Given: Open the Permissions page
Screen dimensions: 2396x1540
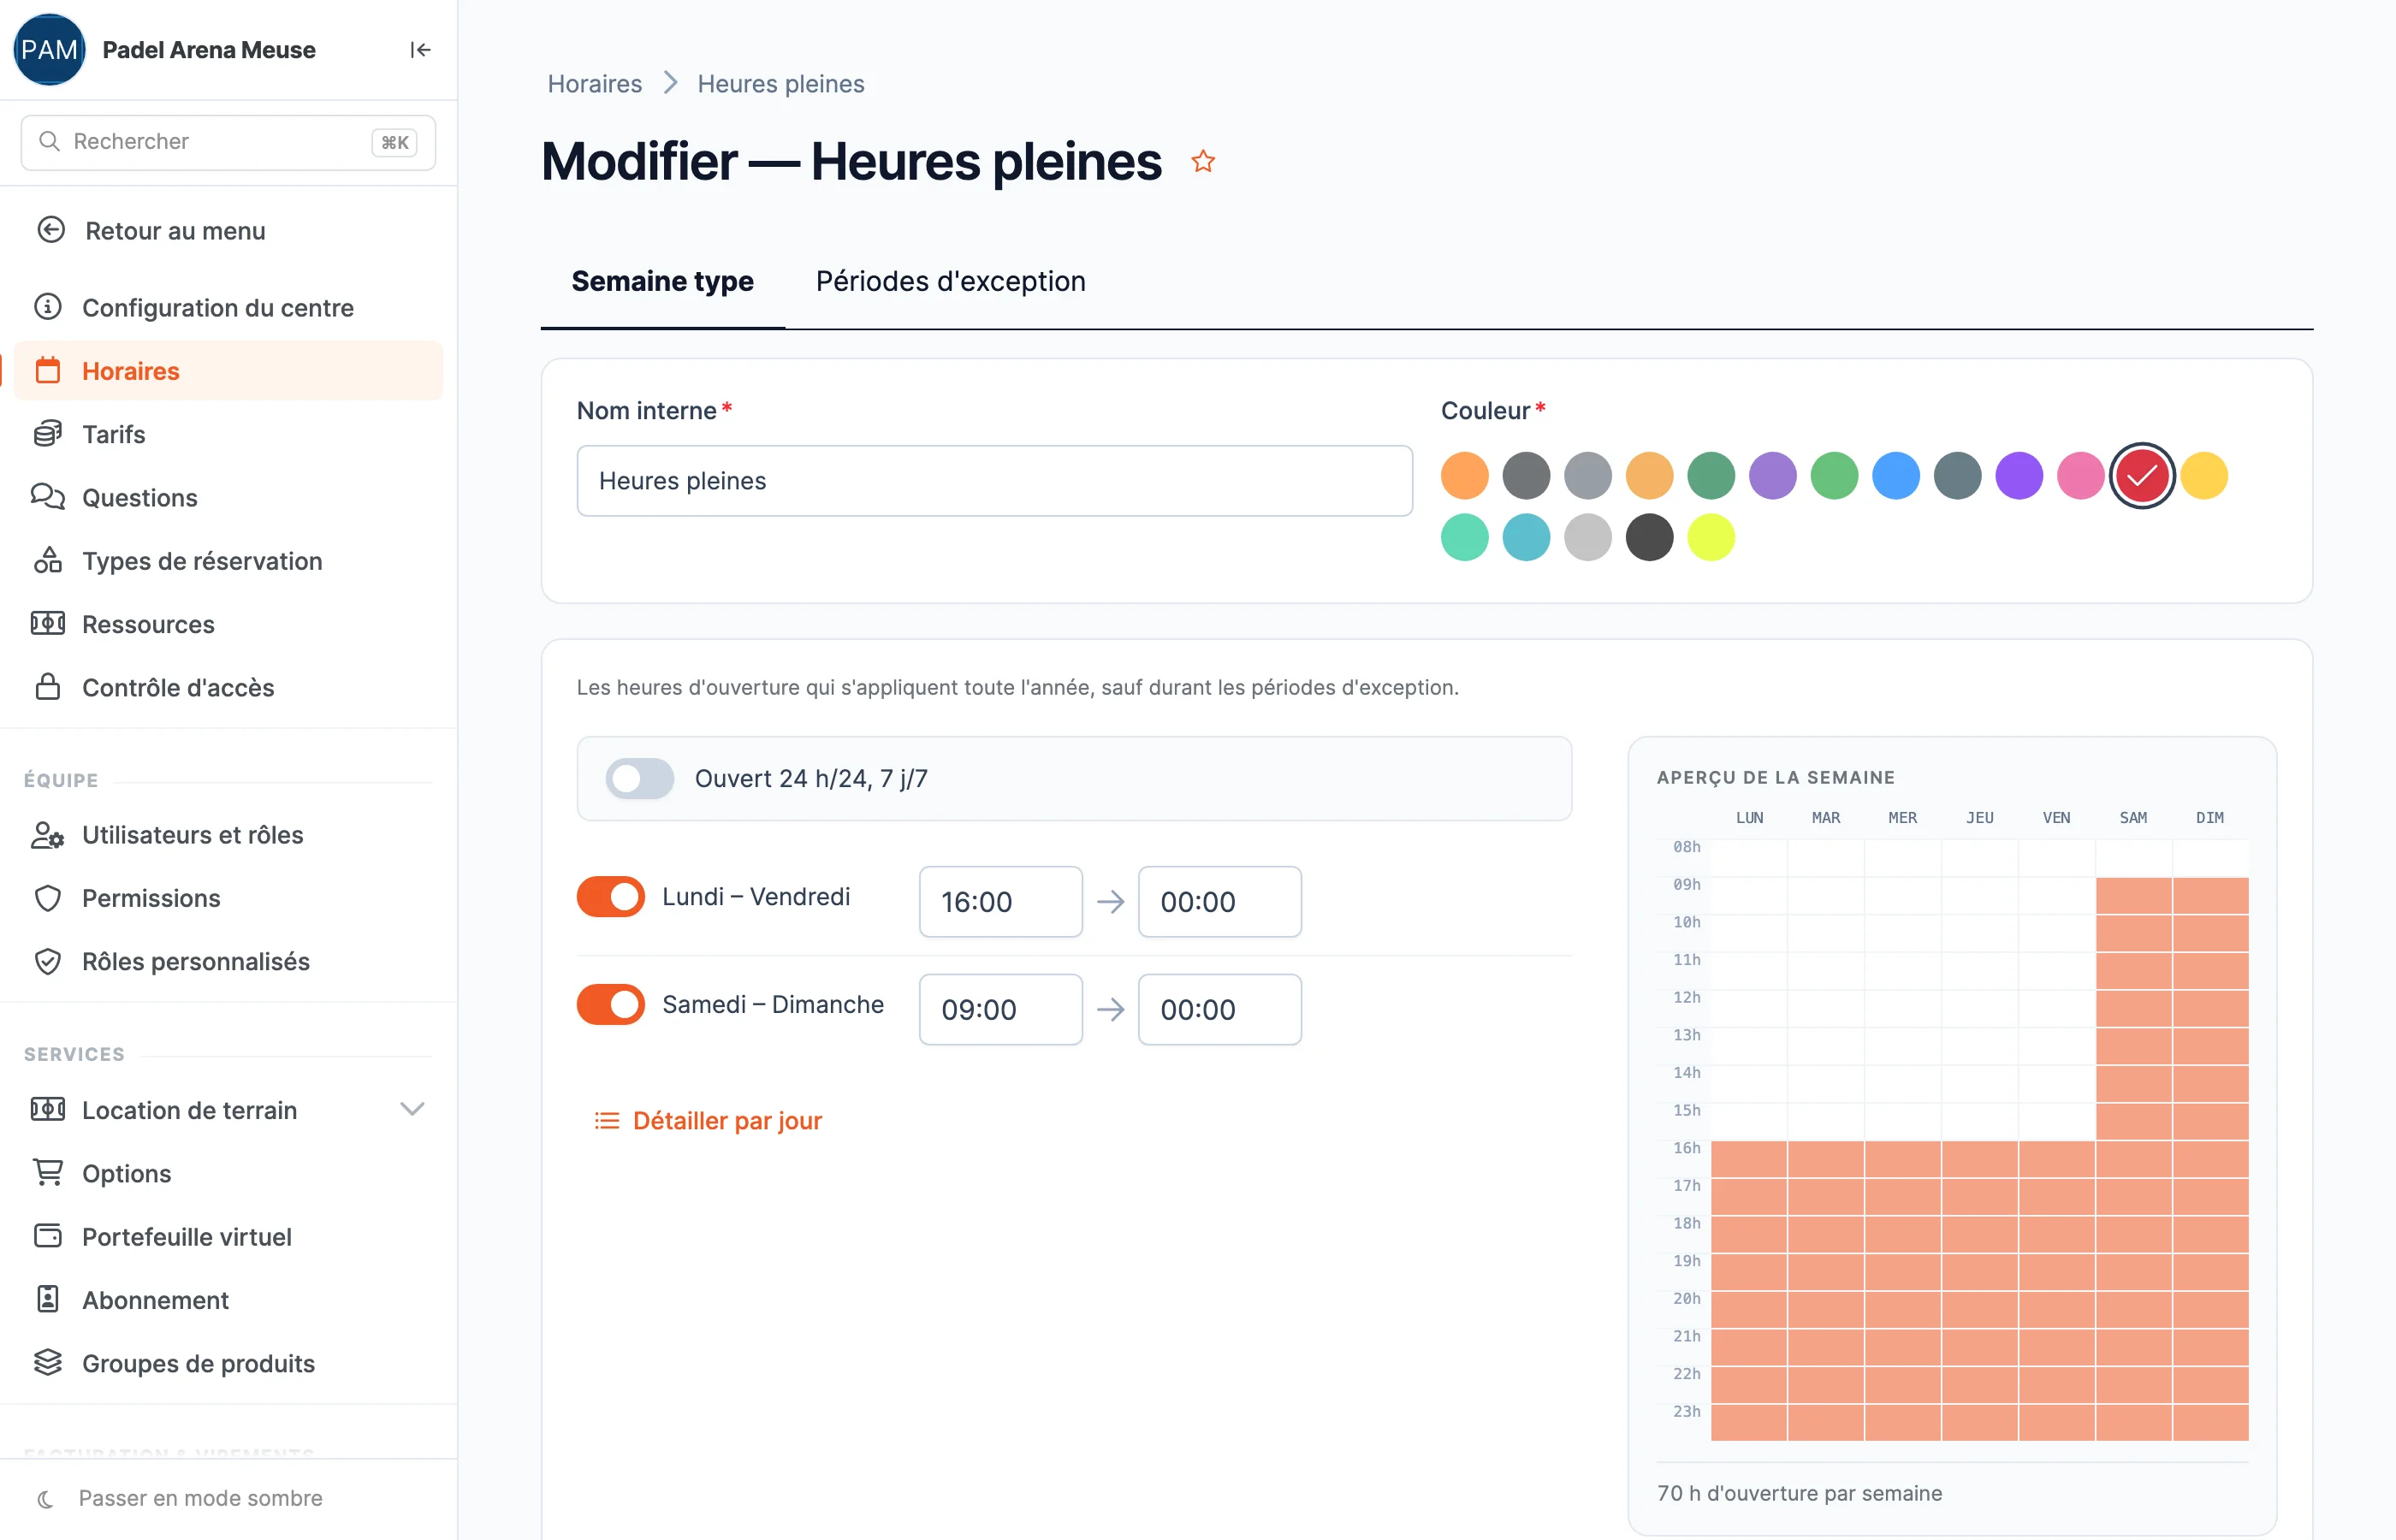Looking at the screenshot, I should tap(229, 898).
